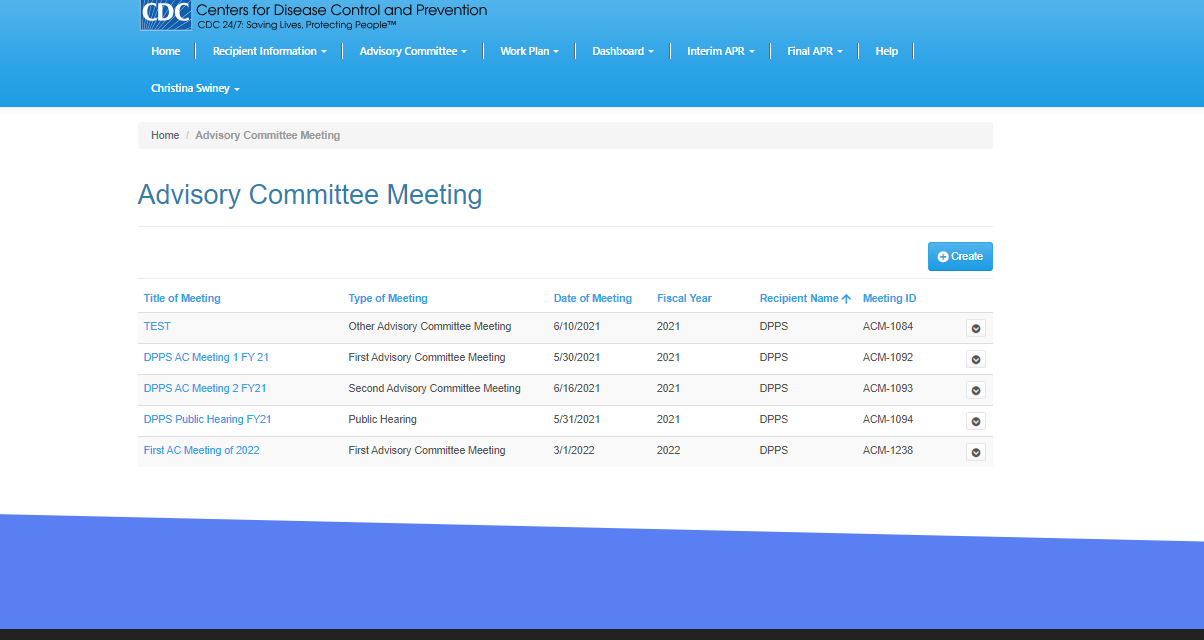Go to Help in navigation bar

886,51
